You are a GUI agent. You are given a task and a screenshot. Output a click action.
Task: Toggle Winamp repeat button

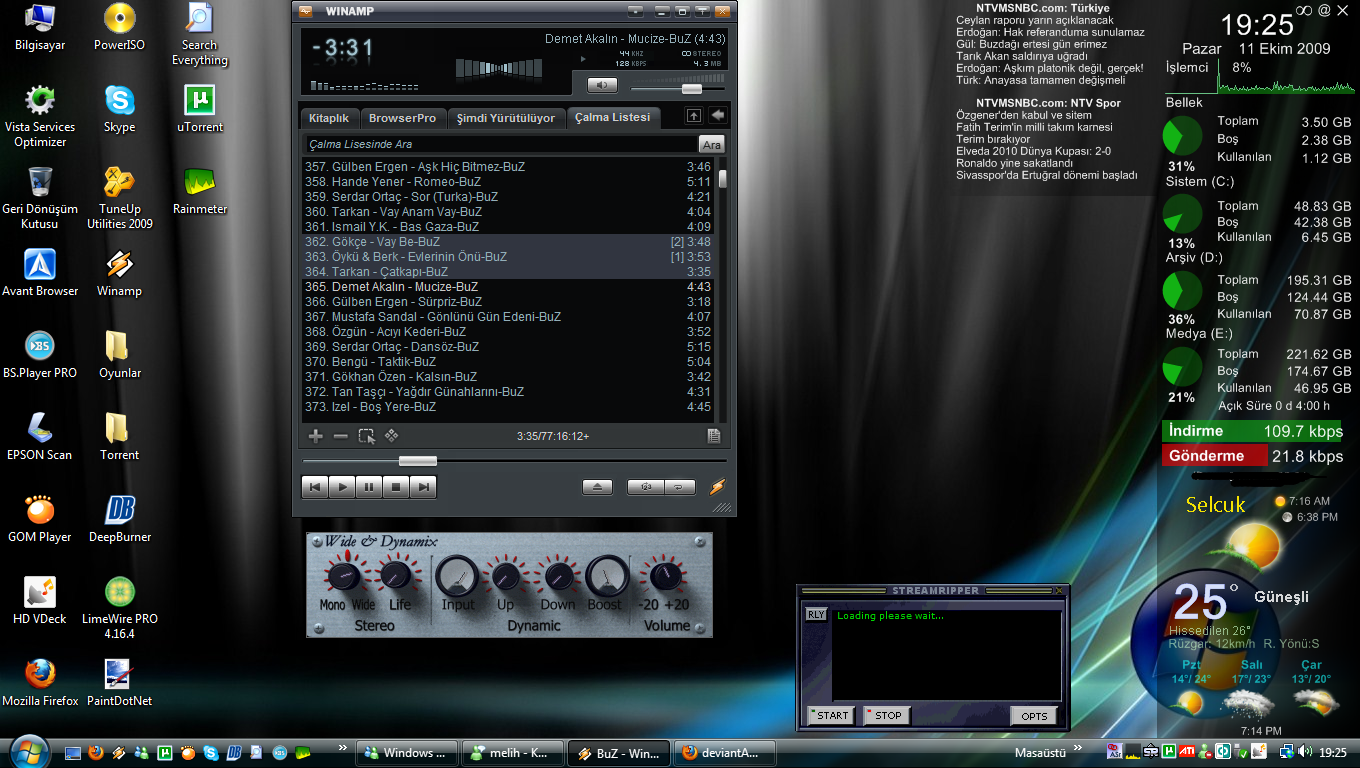678,487
